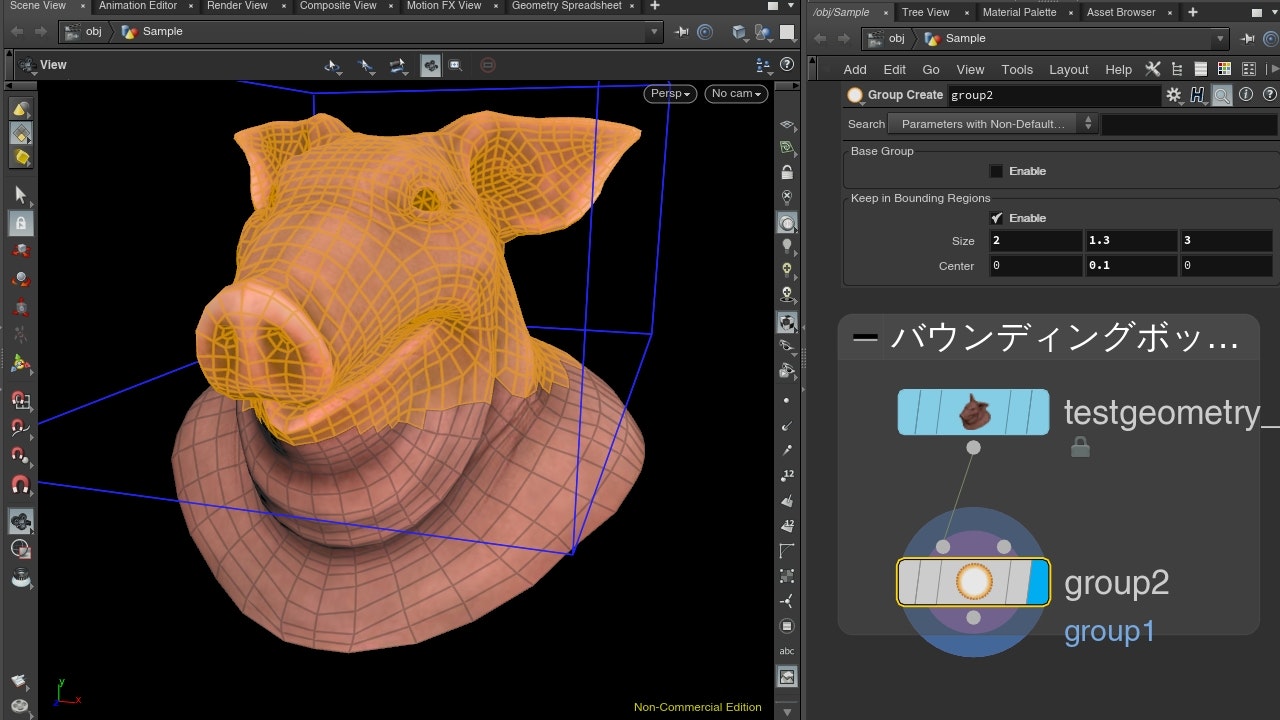
Task: Toggle the blue display flag on group2 node
Action: pyautogui.click(x=1038, y=582)
